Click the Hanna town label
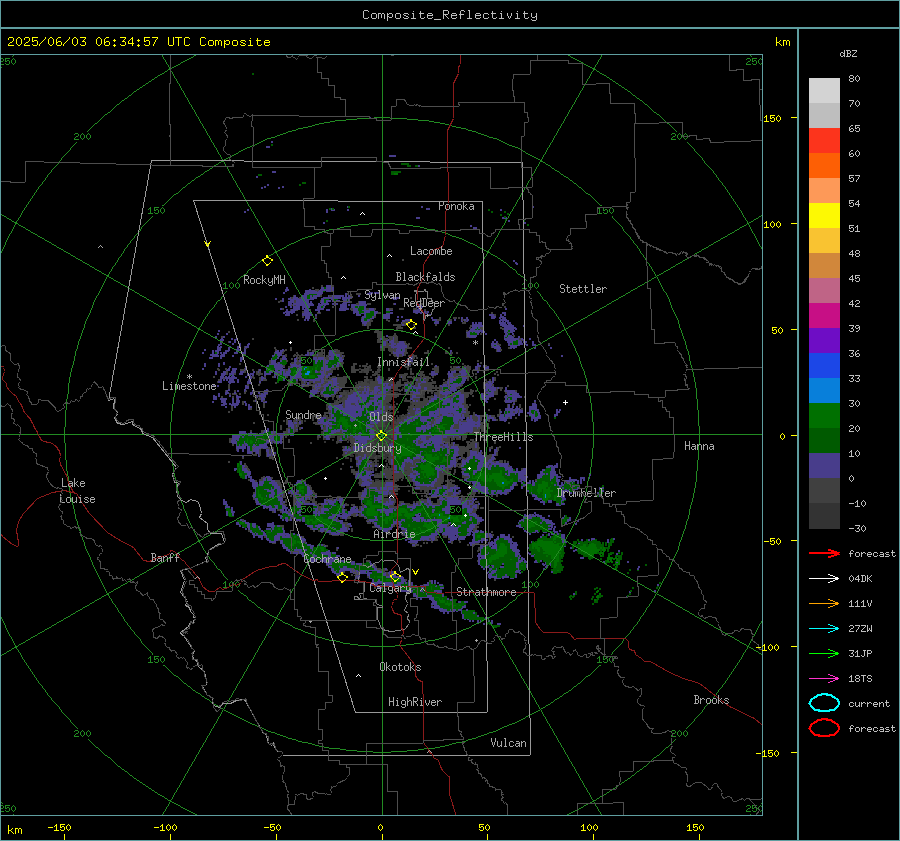The image size is (900, 841). point(699,445)
